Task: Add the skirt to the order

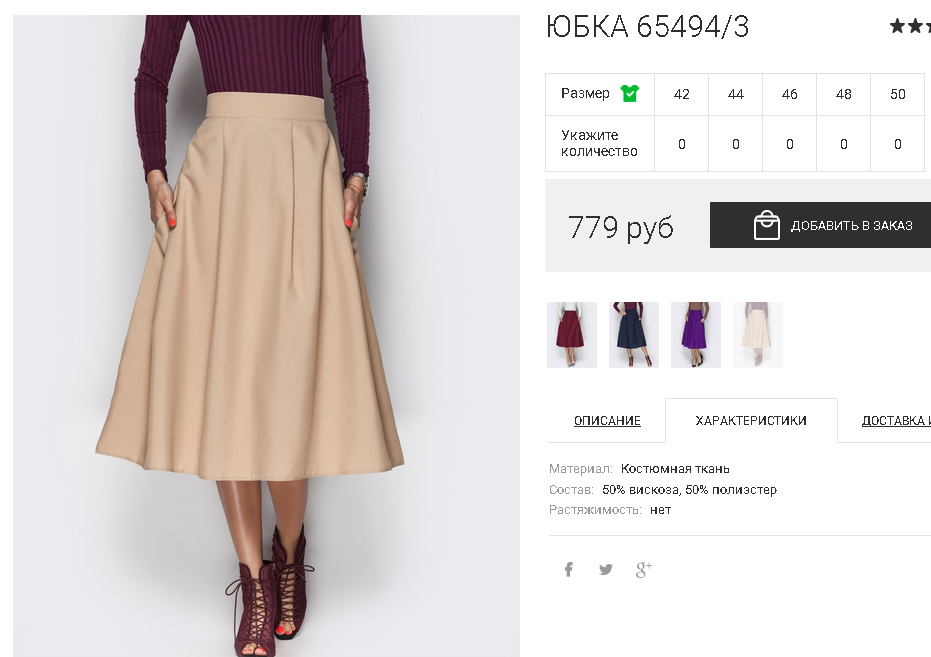Action: (x=821, y=225)
